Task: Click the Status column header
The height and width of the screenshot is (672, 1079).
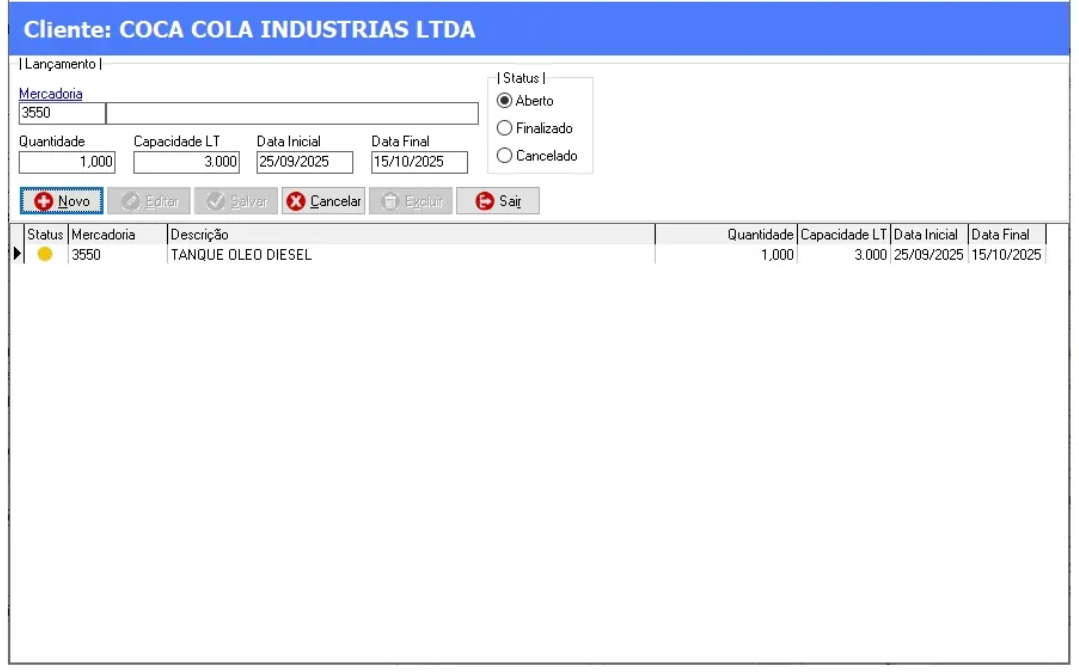Action: [x=45, y=235]
